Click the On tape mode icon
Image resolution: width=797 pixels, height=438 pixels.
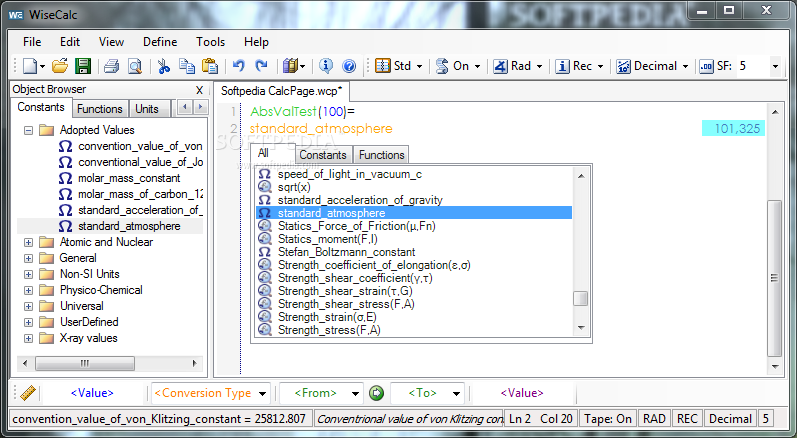point(442,66)
